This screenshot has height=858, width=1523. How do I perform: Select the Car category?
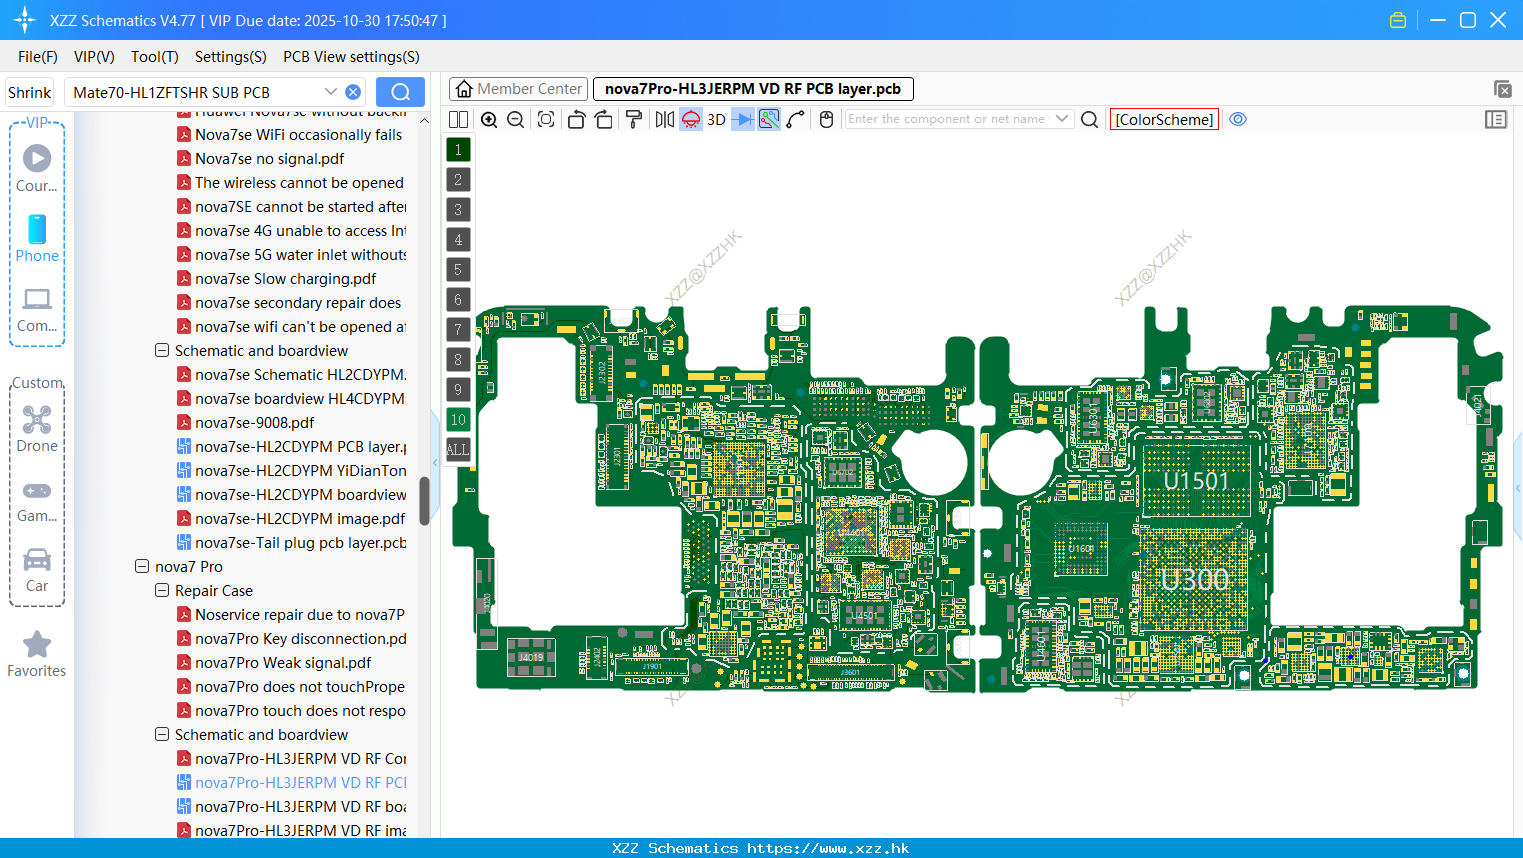[x=37, y=570]
